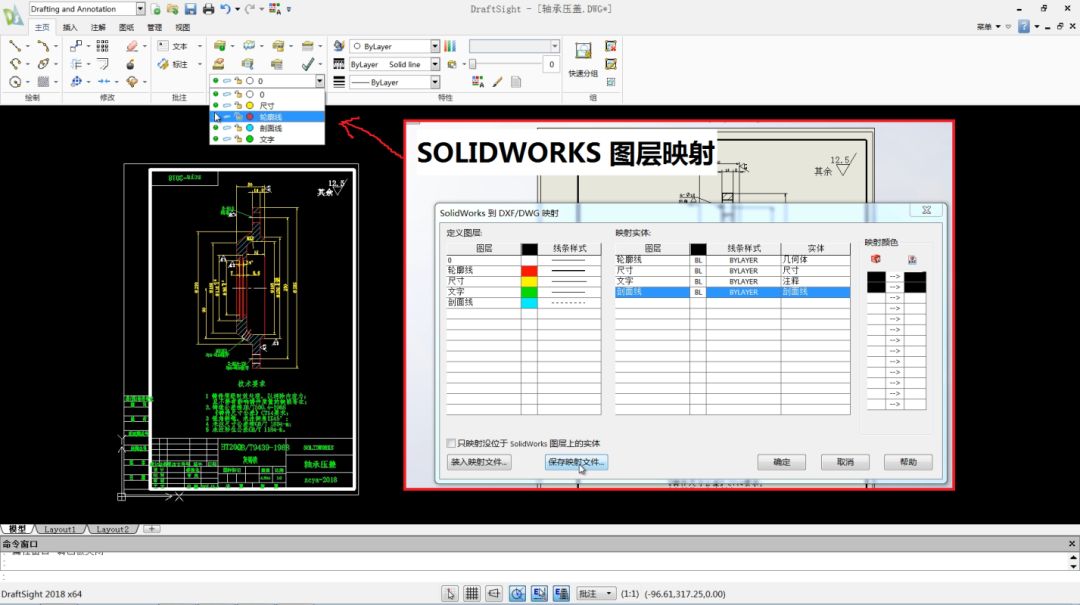Click the transparency value field showing 0
This screenshot has width=1080, height=605.
pos(550,64)
